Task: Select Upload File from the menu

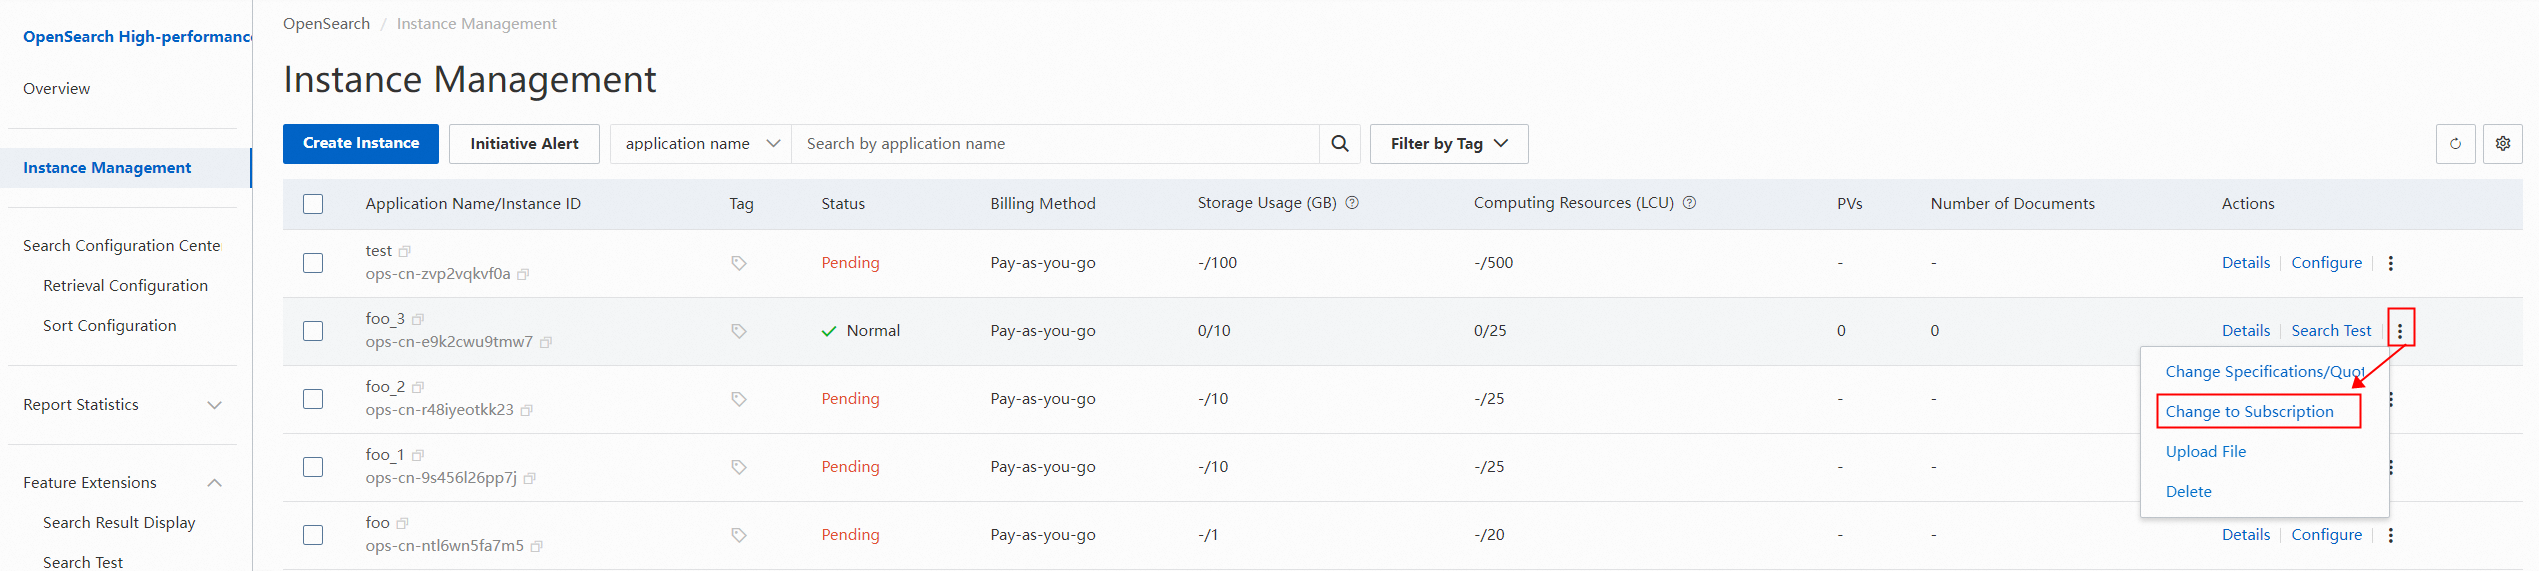Action: (2205, 452)
